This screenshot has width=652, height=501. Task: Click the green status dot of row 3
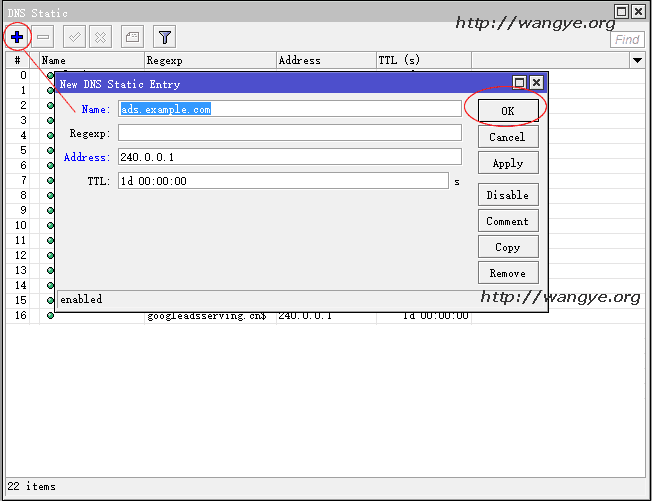tap(50, 121)
